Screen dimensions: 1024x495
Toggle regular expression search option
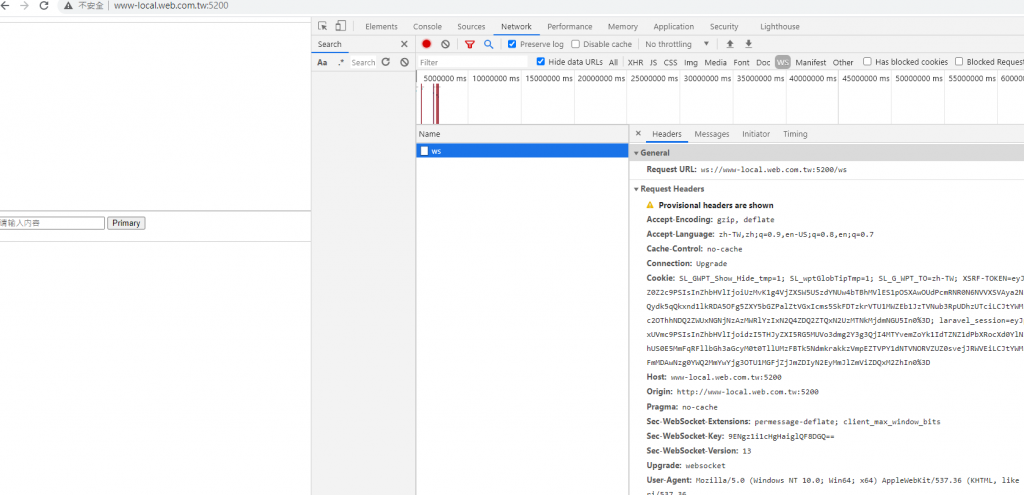[x=341, y=63]
